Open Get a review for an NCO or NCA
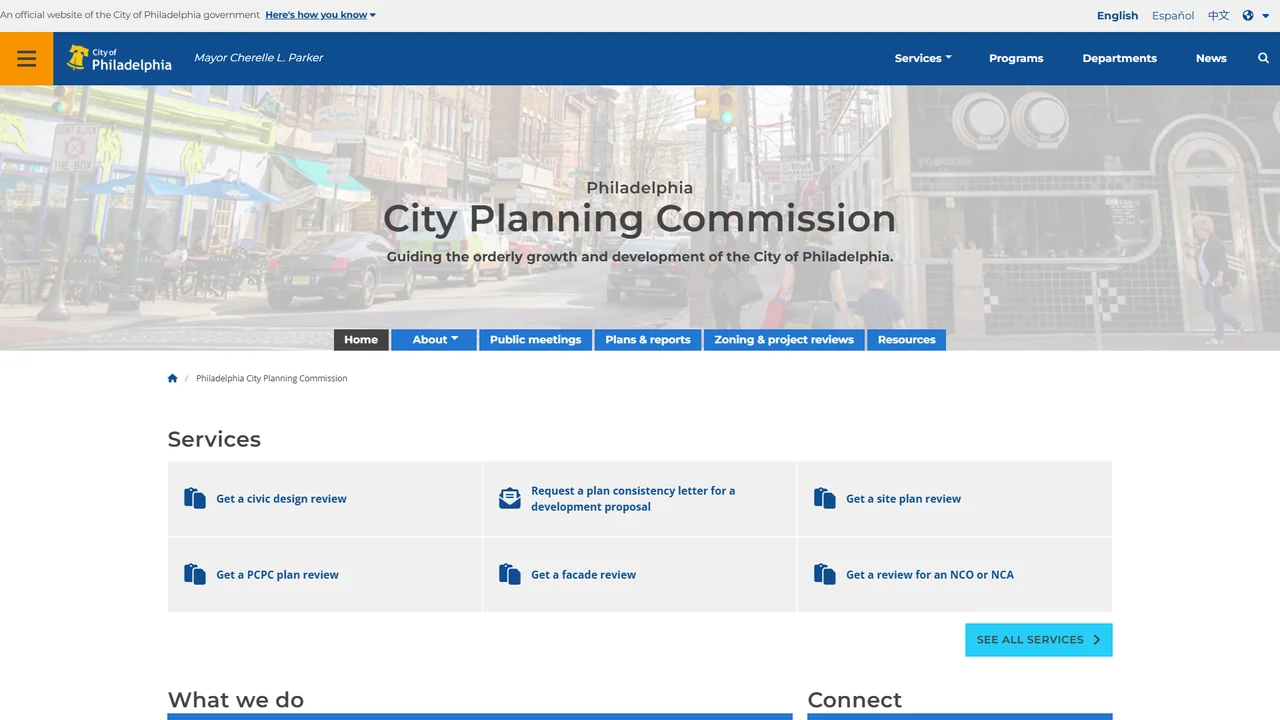This screenshot has width=1280, height=720. point(930,575)
